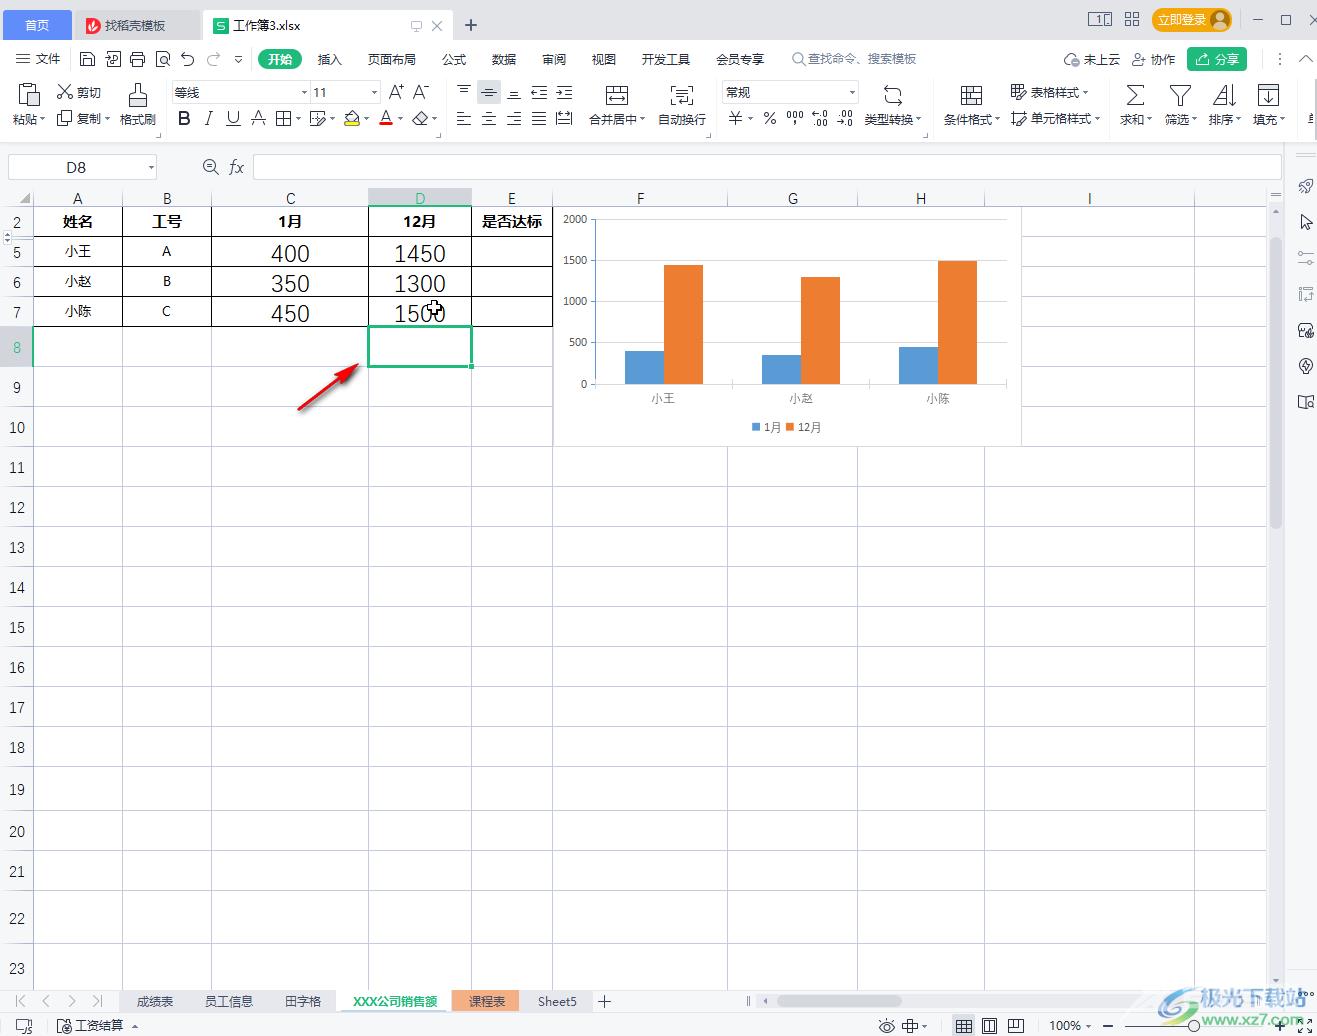Click the Collaborate (协作) button

(1153, 59)
